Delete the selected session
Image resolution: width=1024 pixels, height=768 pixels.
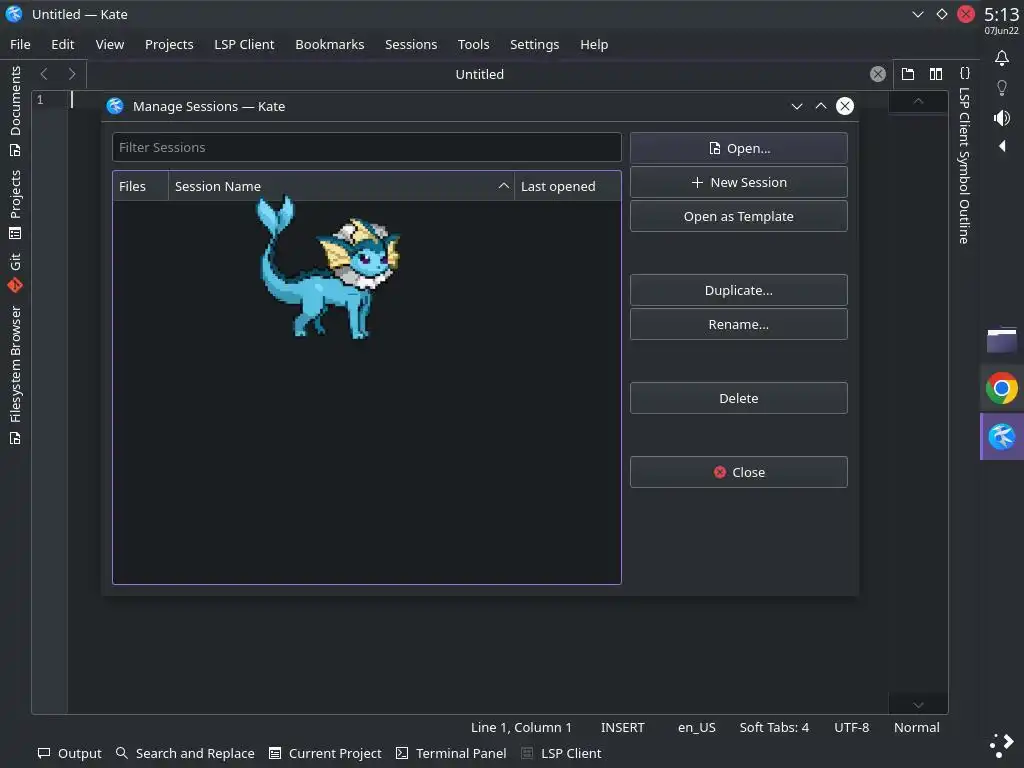(739, 398)
